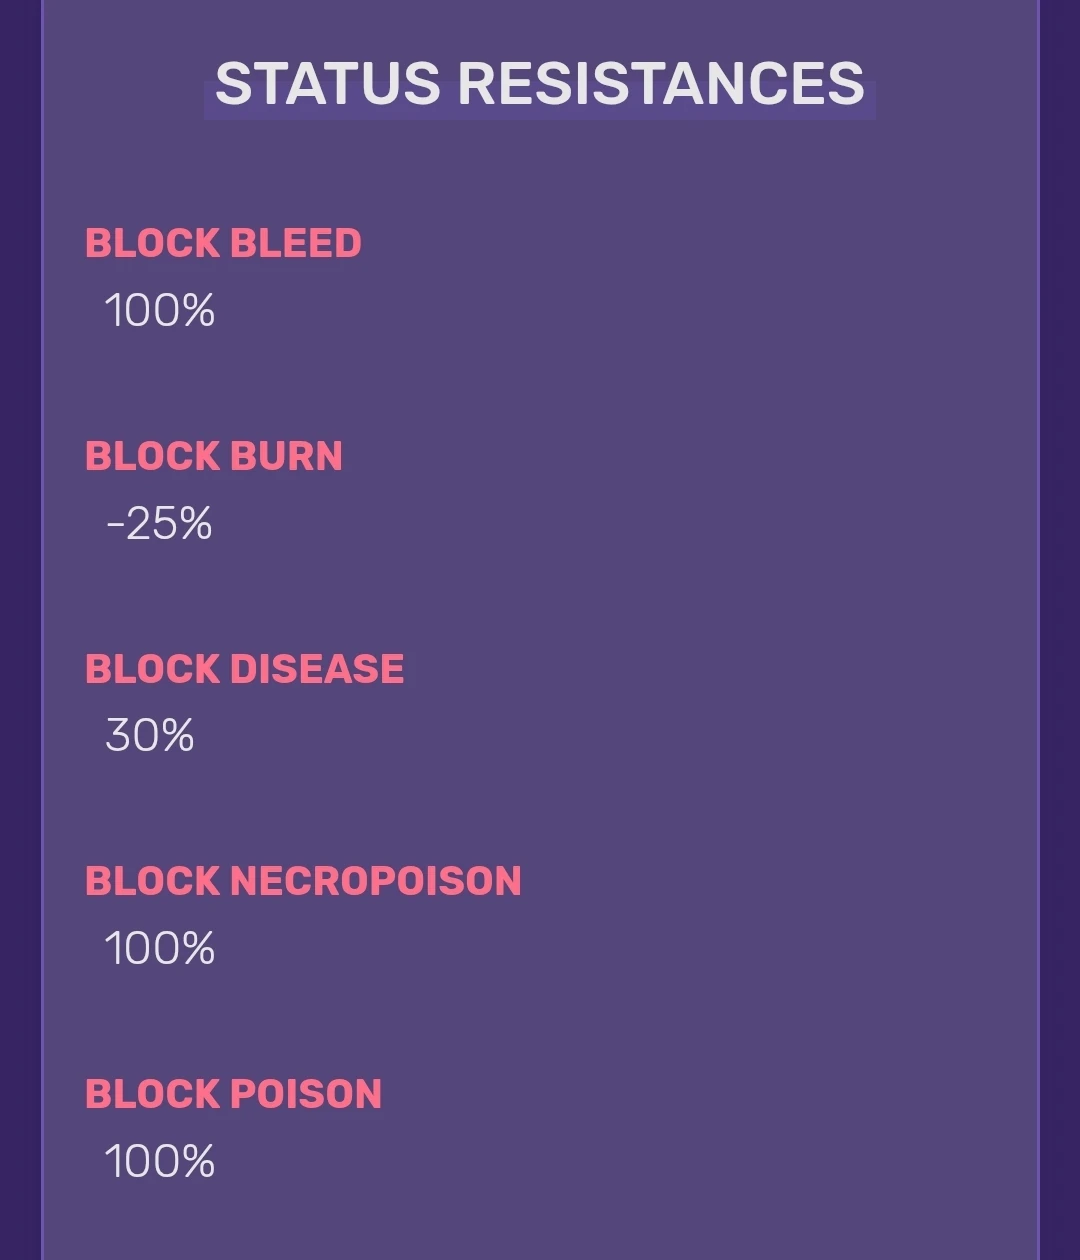1080x1260 pixels.
Task: Select the BLOCK NECROPOISON label
Action: 303,881
